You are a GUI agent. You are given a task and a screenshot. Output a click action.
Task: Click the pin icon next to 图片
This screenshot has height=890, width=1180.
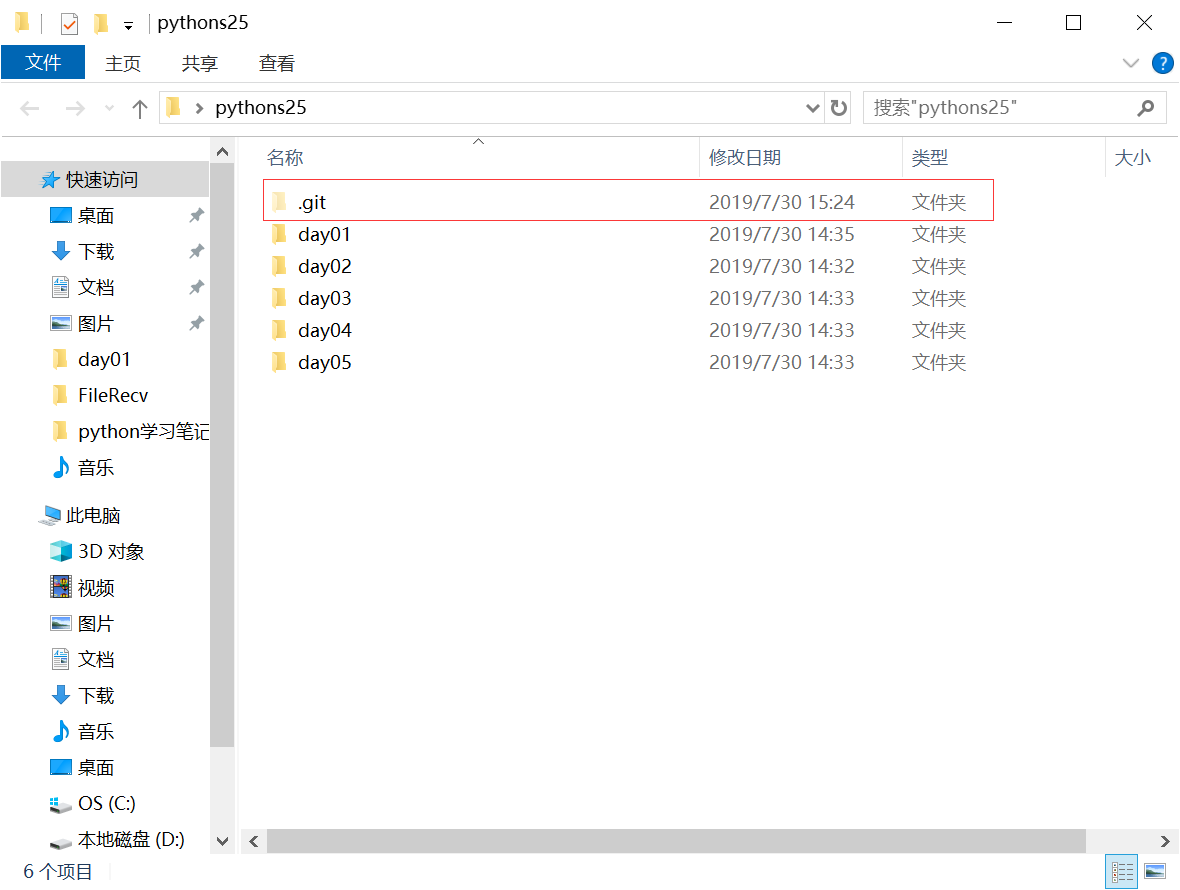click(x=196, y=323)
